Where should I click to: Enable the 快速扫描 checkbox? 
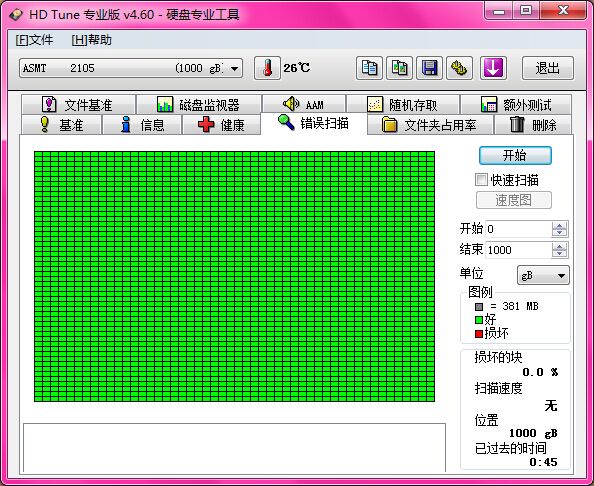[x=481, y=180]
